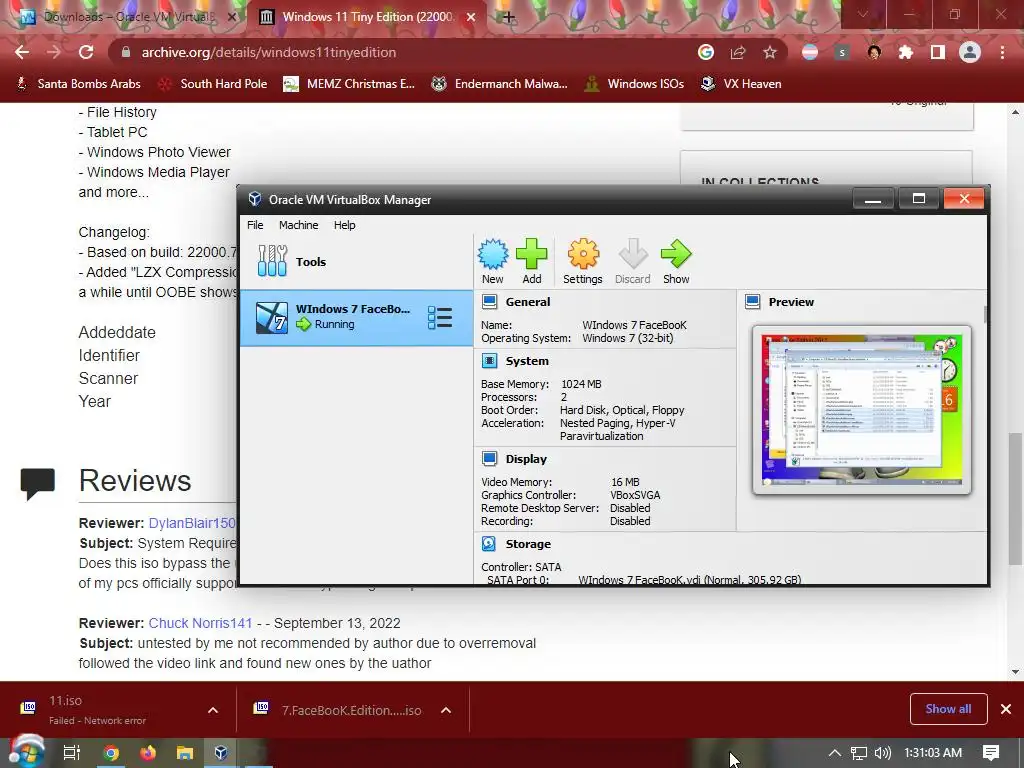Bookmark this page with star icon
This screenshot has width=1024, height=768.
(x=770, y=52)
